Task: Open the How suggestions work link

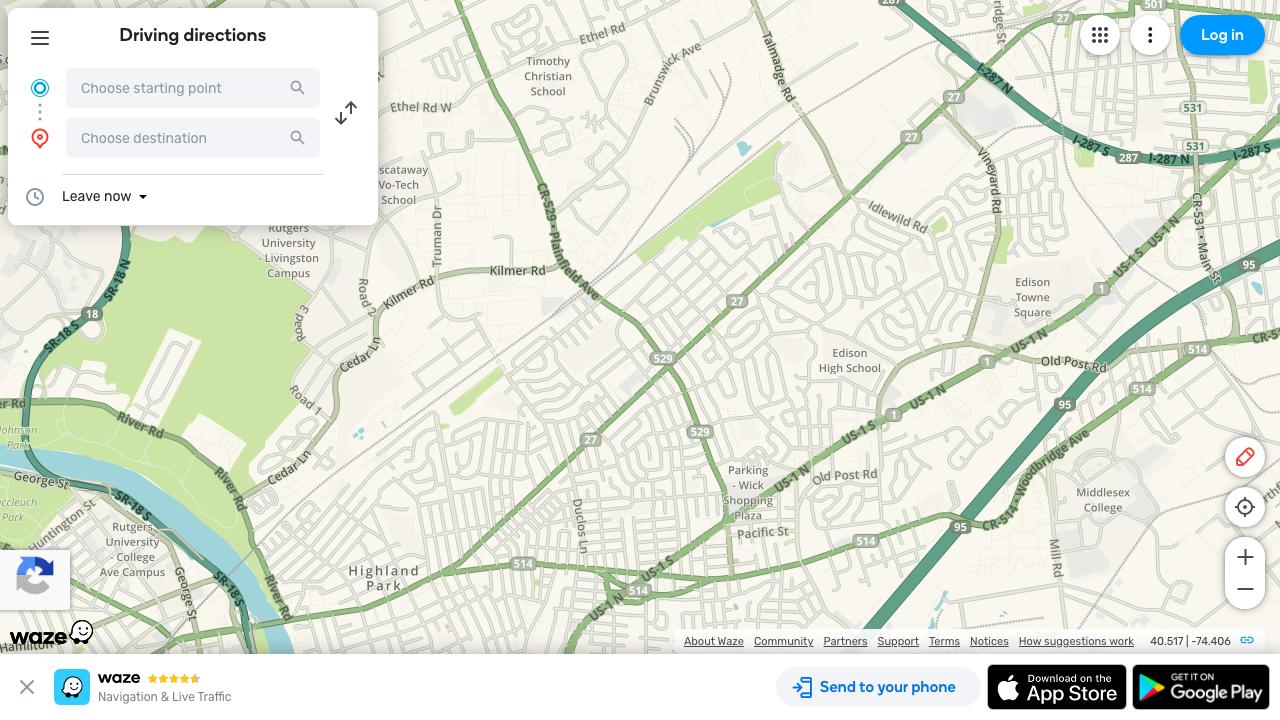Action: tap(1076, 641)
